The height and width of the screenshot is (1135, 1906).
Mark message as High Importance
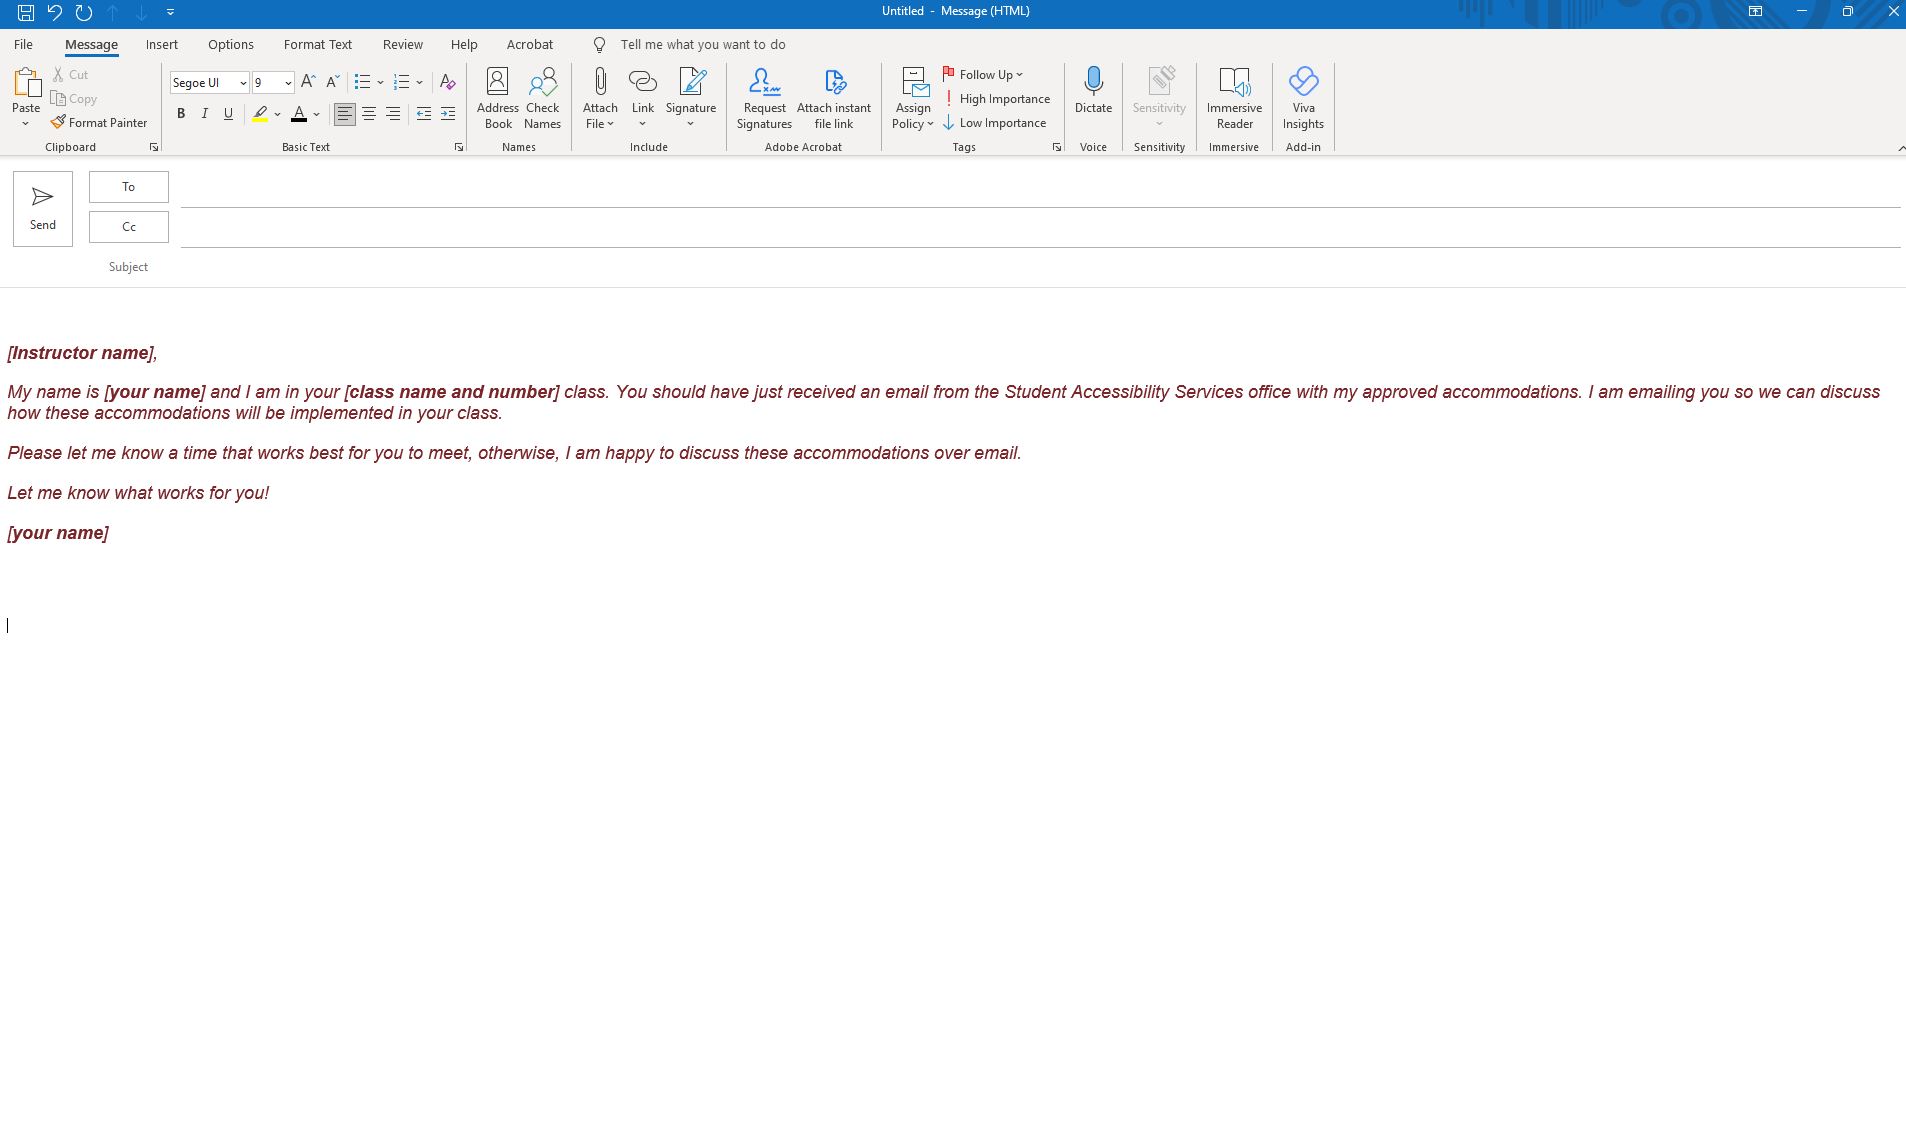tap(997, 99)
